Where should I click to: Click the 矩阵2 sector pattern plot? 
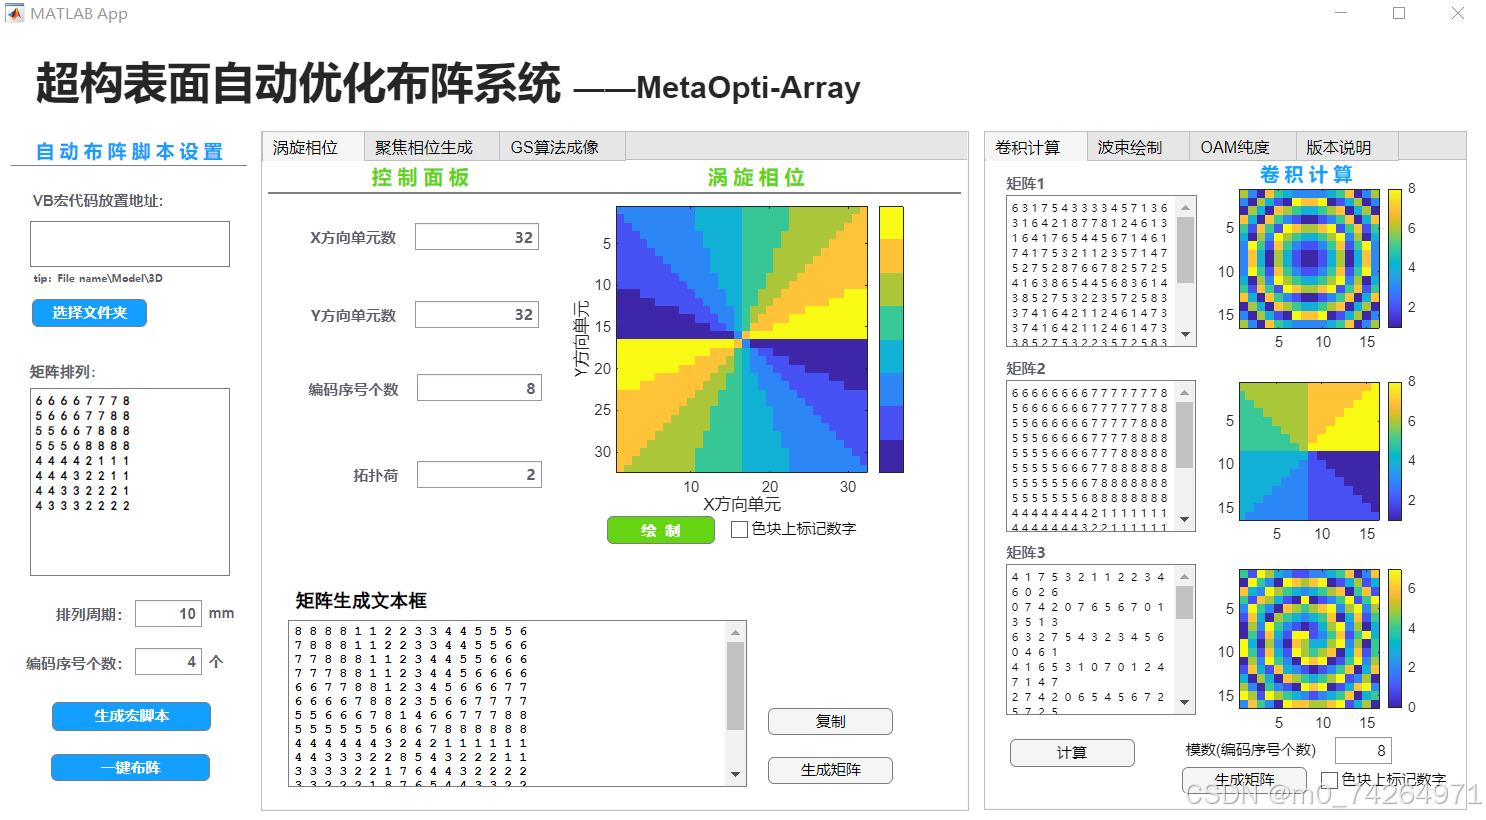point(1310,451)
